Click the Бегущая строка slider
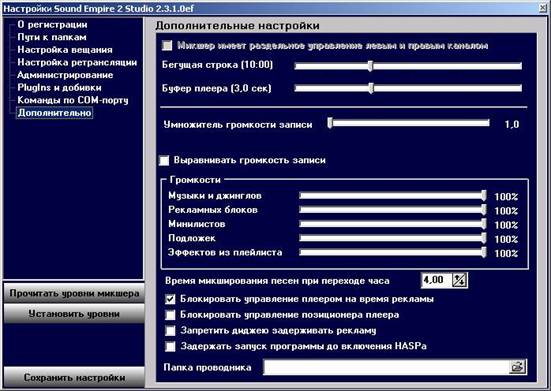 click(408, 66)
